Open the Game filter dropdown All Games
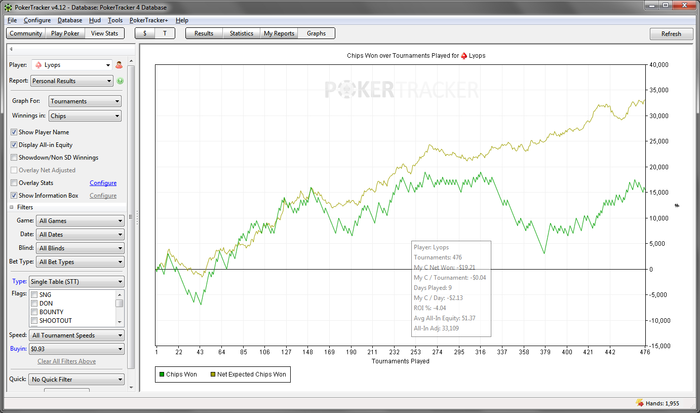 tap(80, 221)
